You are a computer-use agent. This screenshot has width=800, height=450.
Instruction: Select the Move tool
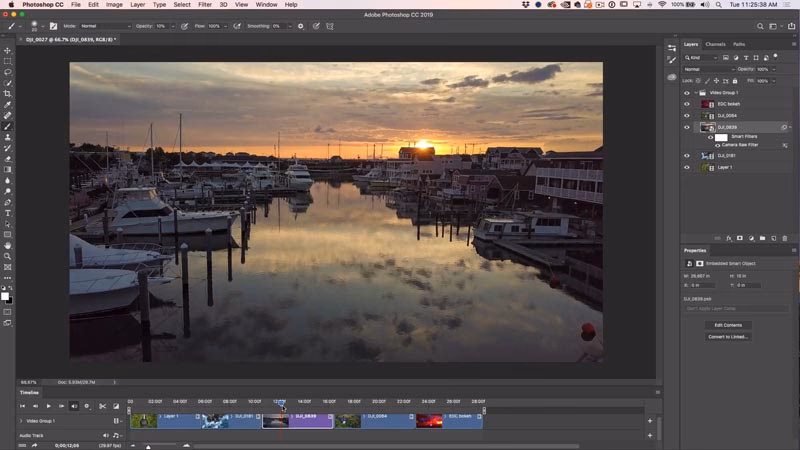[x=8, y=51]
